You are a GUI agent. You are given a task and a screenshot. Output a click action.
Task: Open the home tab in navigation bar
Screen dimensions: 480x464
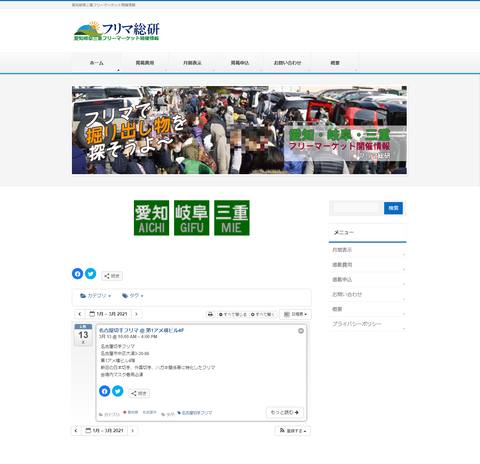click(x=96, y=63)
